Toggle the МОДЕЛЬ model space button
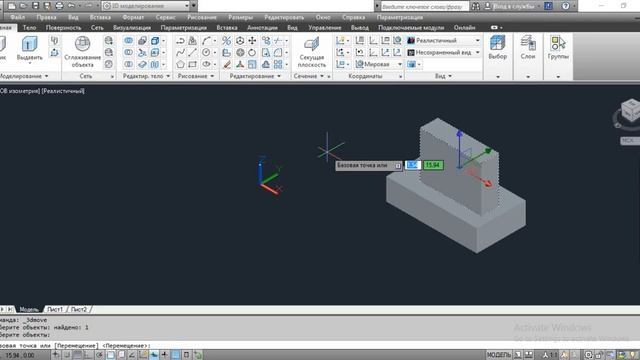Screen dimensions: 640x360 pos(498,355)
